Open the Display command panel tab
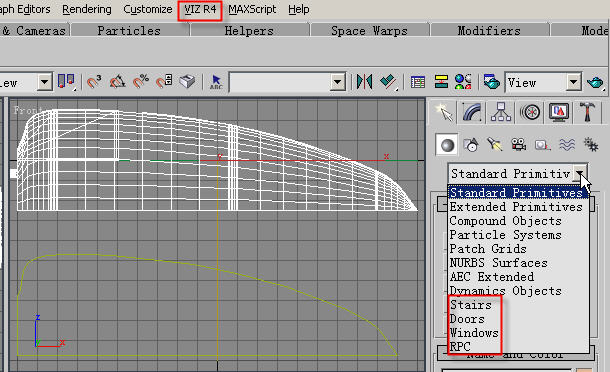 559,112
